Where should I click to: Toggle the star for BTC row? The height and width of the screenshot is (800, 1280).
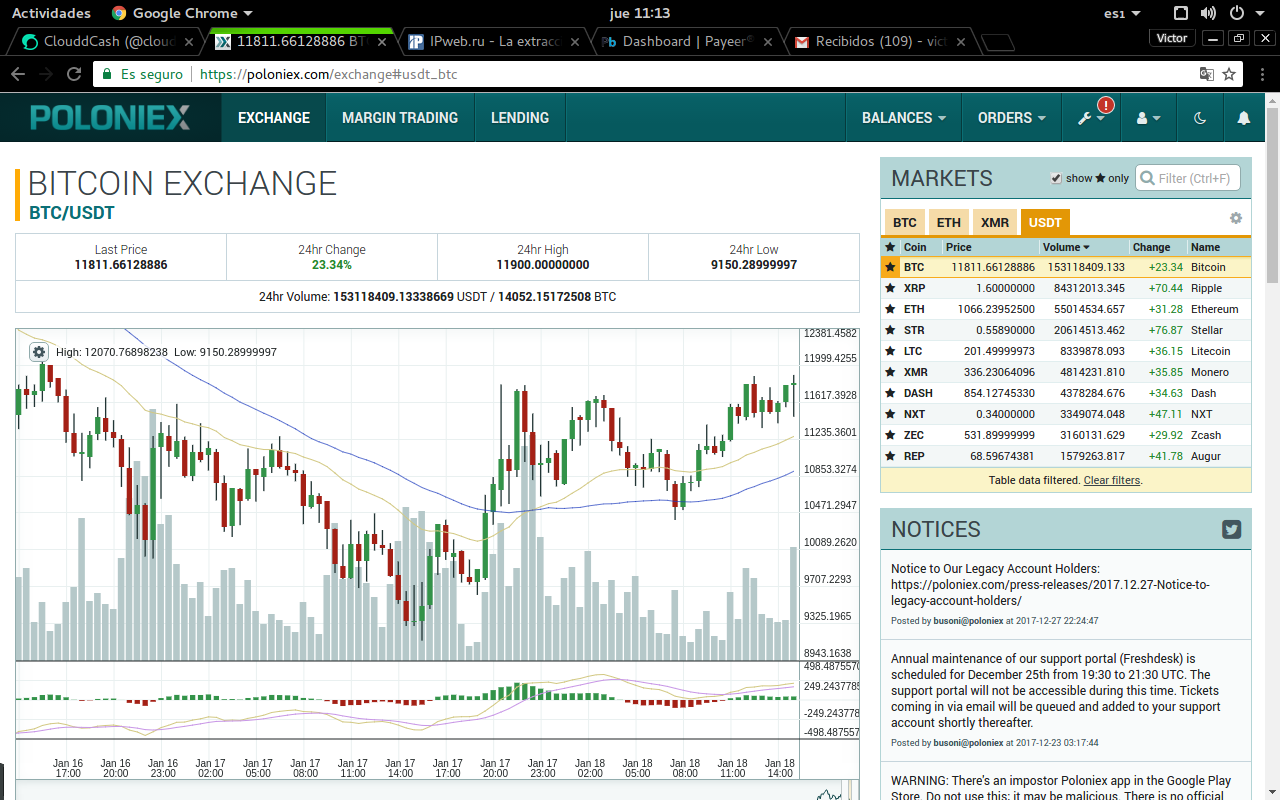pyautogui.click(x=890, y=267)
